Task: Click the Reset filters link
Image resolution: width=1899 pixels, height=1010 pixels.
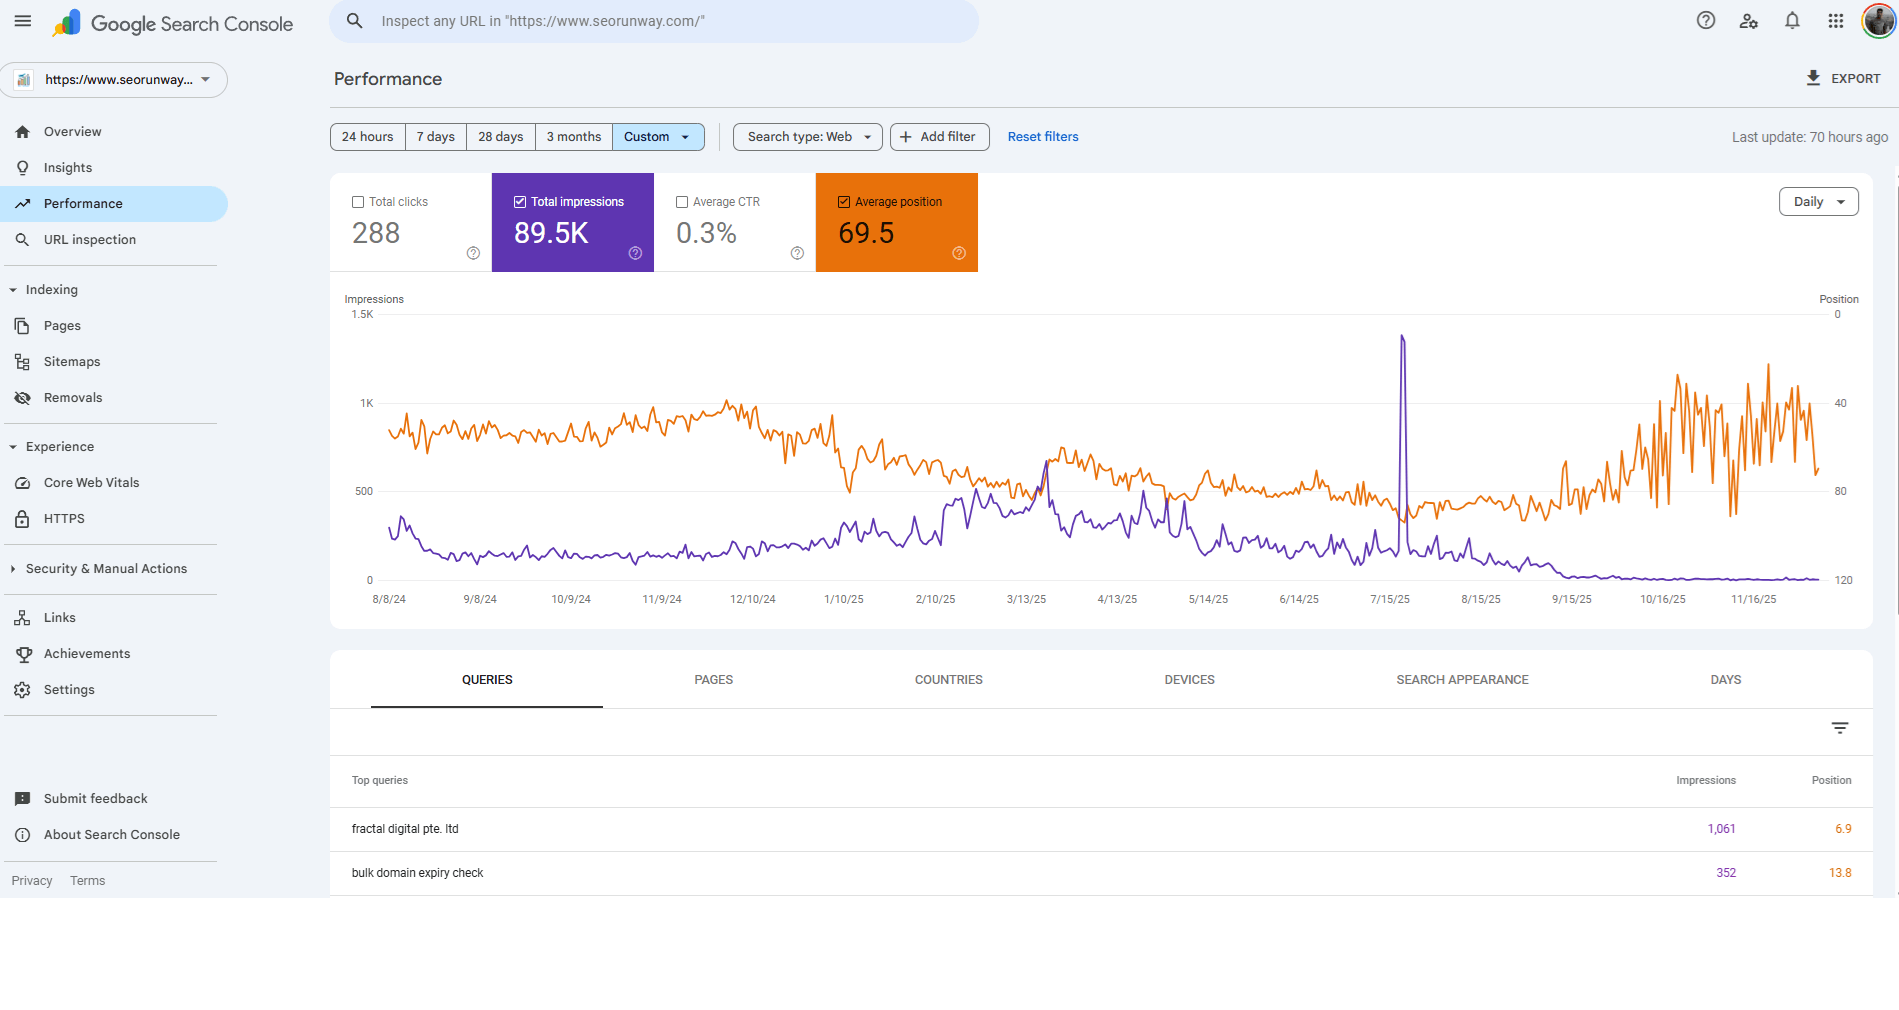Action: coord(1042,137)
